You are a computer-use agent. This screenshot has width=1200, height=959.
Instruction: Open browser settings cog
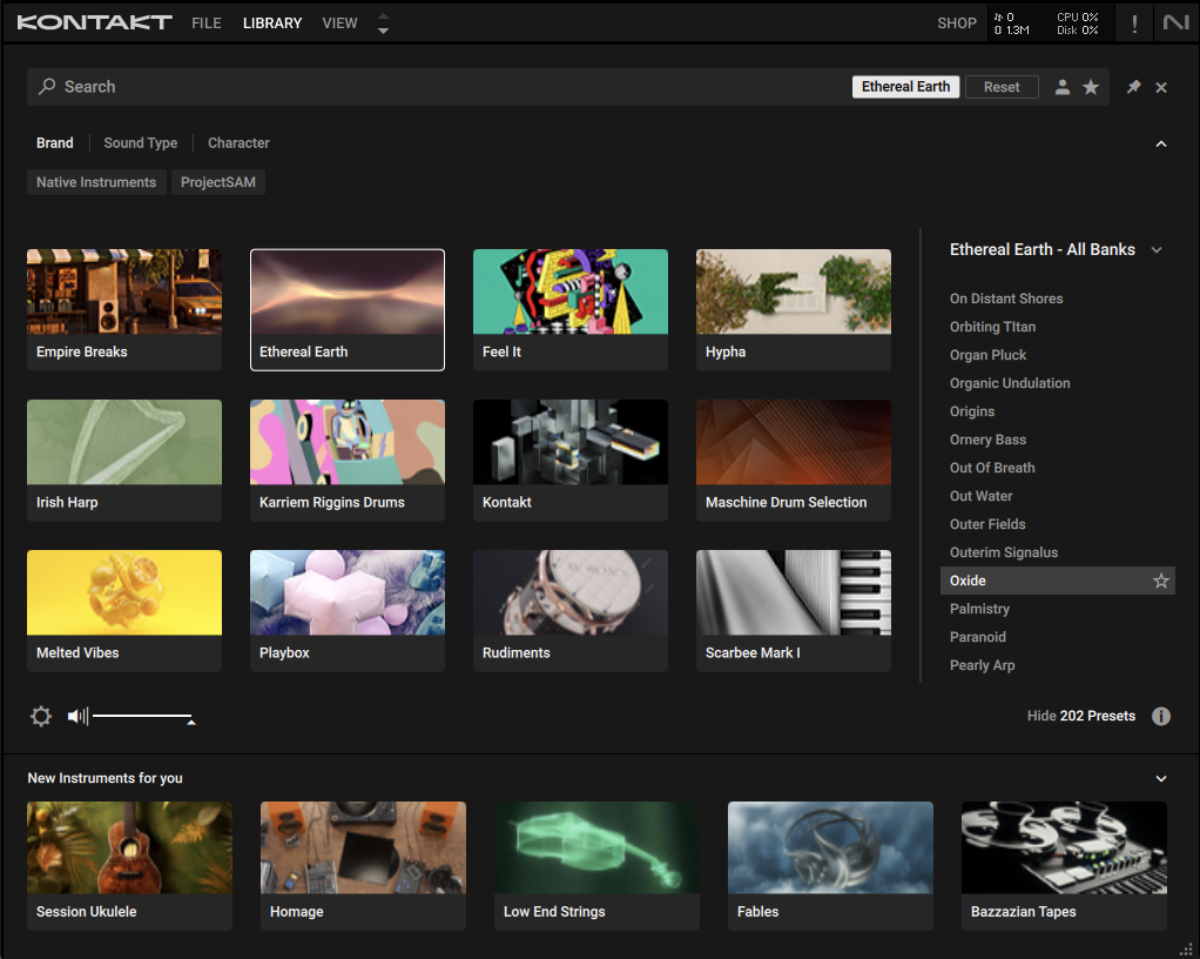[41, 716]
